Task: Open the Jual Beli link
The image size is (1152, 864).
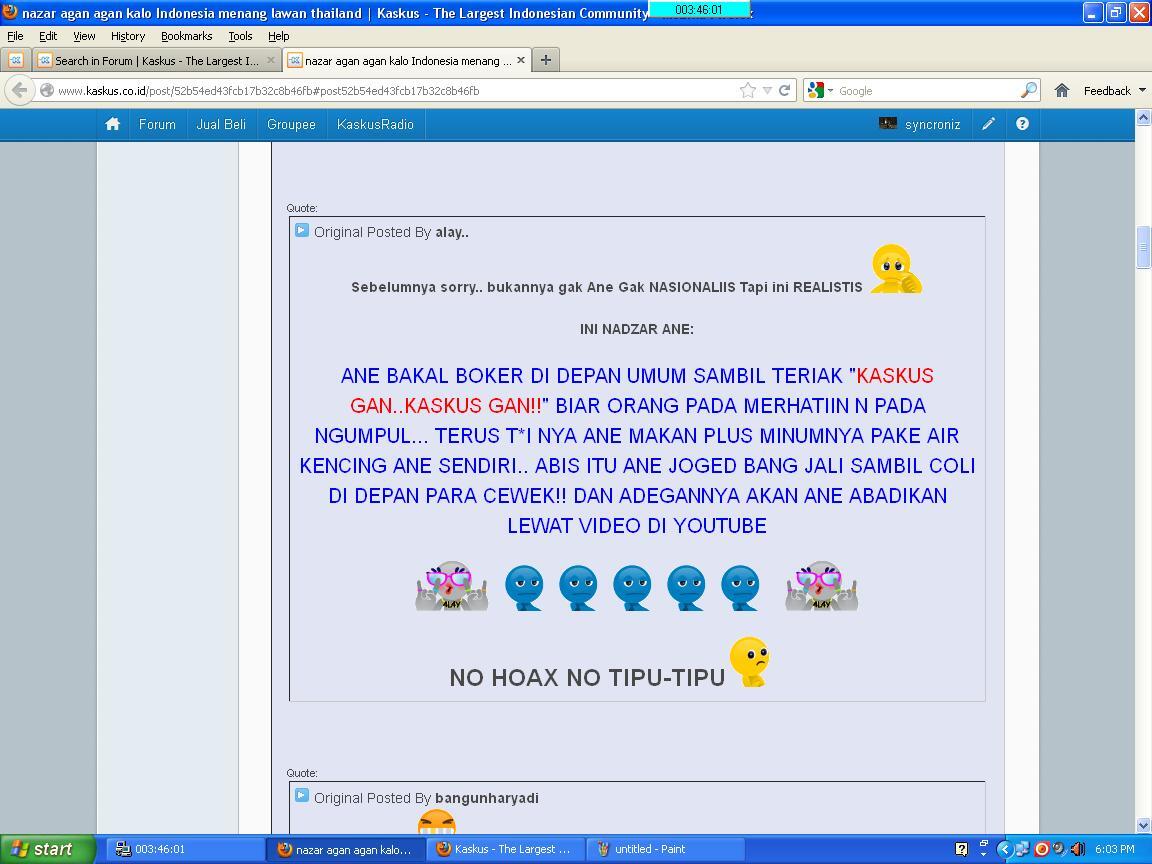Action: pyautogui.click(x=221, y=124)
